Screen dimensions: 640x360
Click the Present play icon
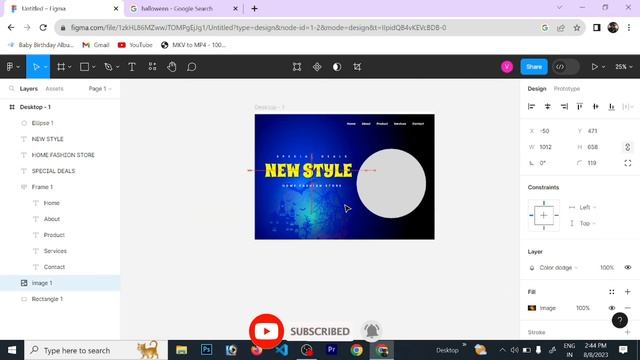595,67
